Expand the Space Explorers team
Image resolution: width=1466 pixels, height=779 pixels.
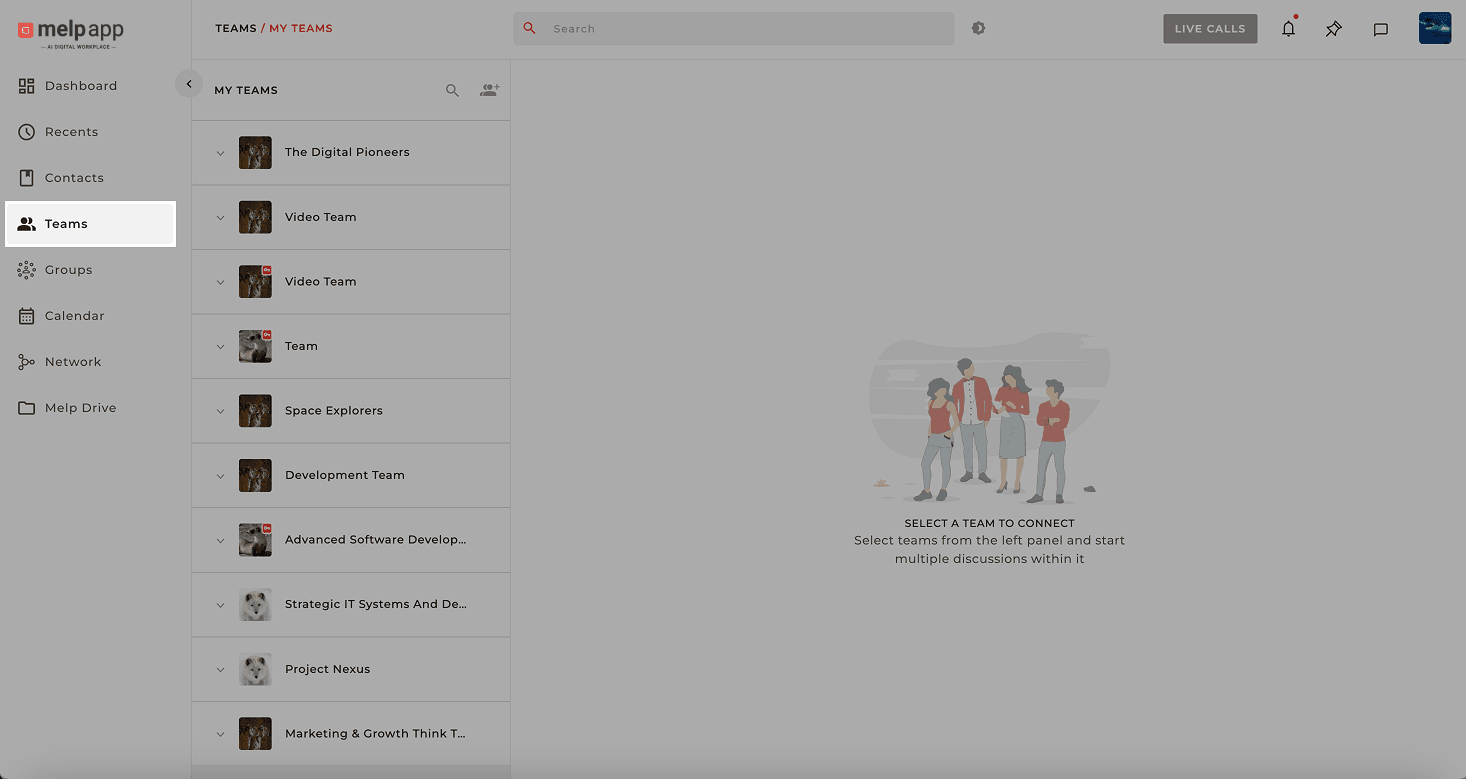click(x=221, y=411)
